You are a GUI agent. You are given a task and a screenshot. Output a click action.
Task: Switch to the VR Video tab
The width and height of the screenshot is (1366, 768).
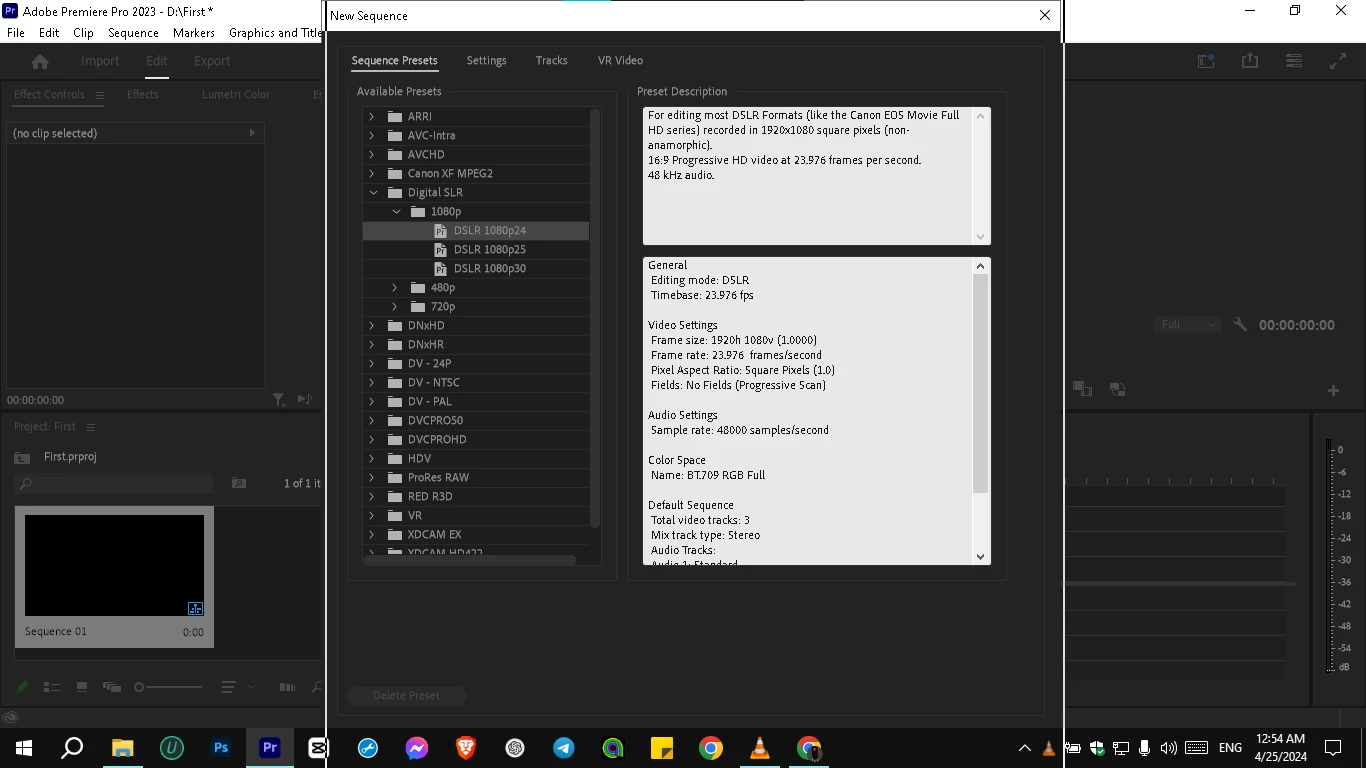coord(620,61)
